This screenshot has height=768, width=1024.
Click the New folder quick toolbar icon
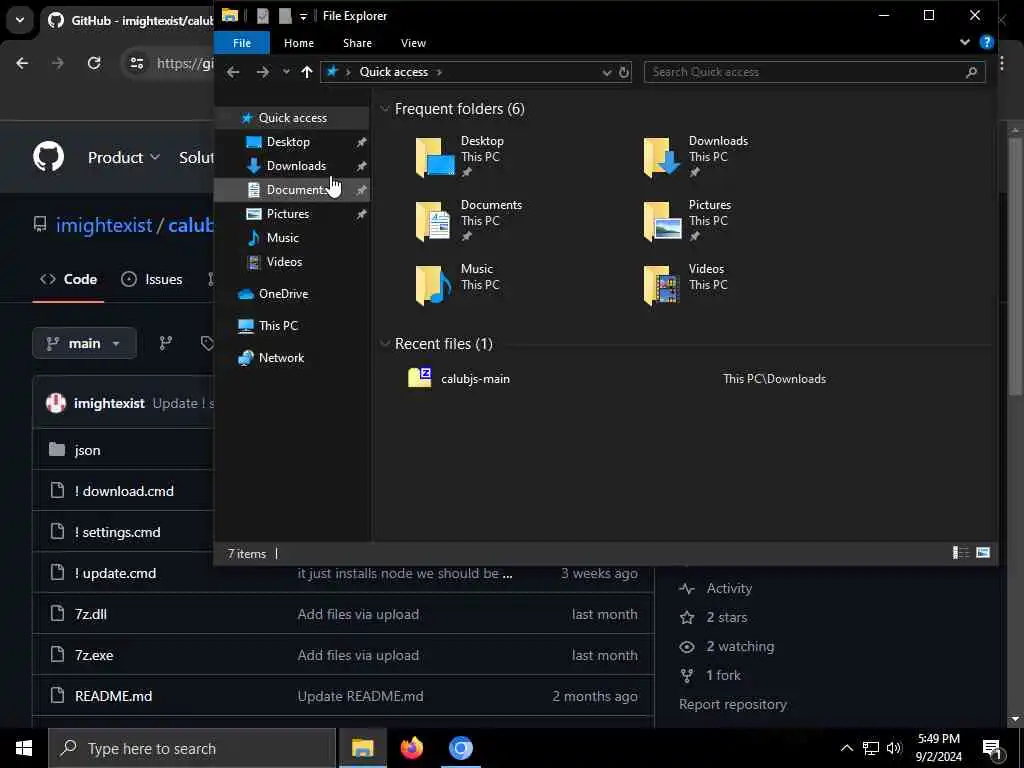pos(285,16)
